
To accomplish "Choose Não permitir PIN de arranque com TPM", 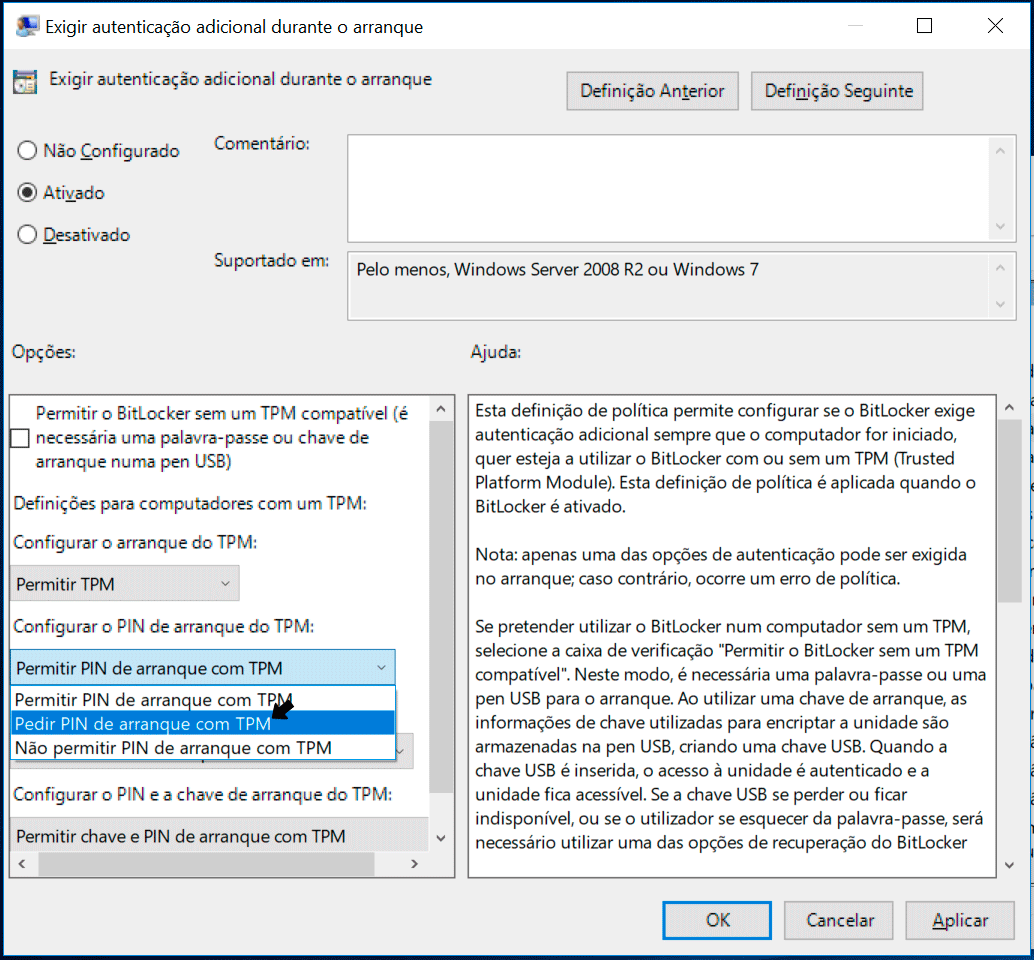I will (203, 748).
